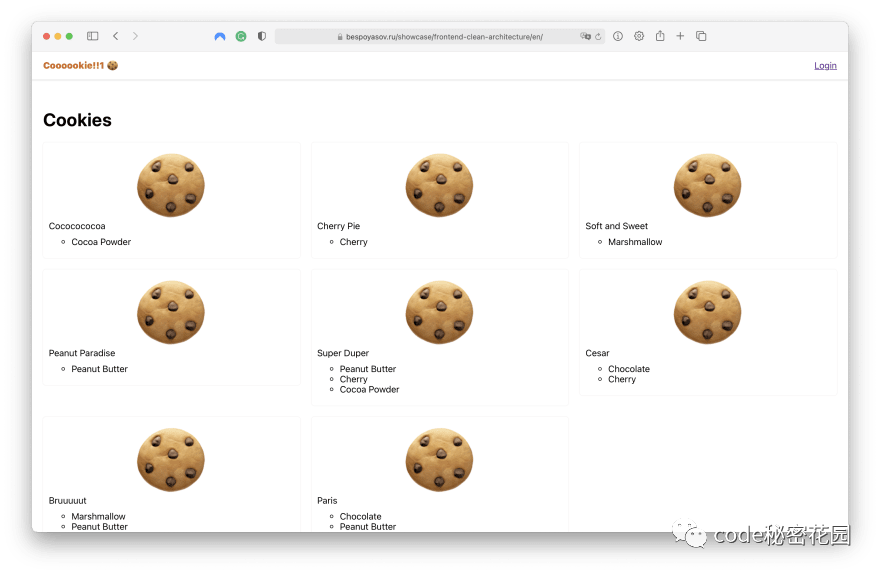This screenshot has height=574, width=880.
Task: Click Marshmallow under Soft and Sweet
Action: [635, 242]
